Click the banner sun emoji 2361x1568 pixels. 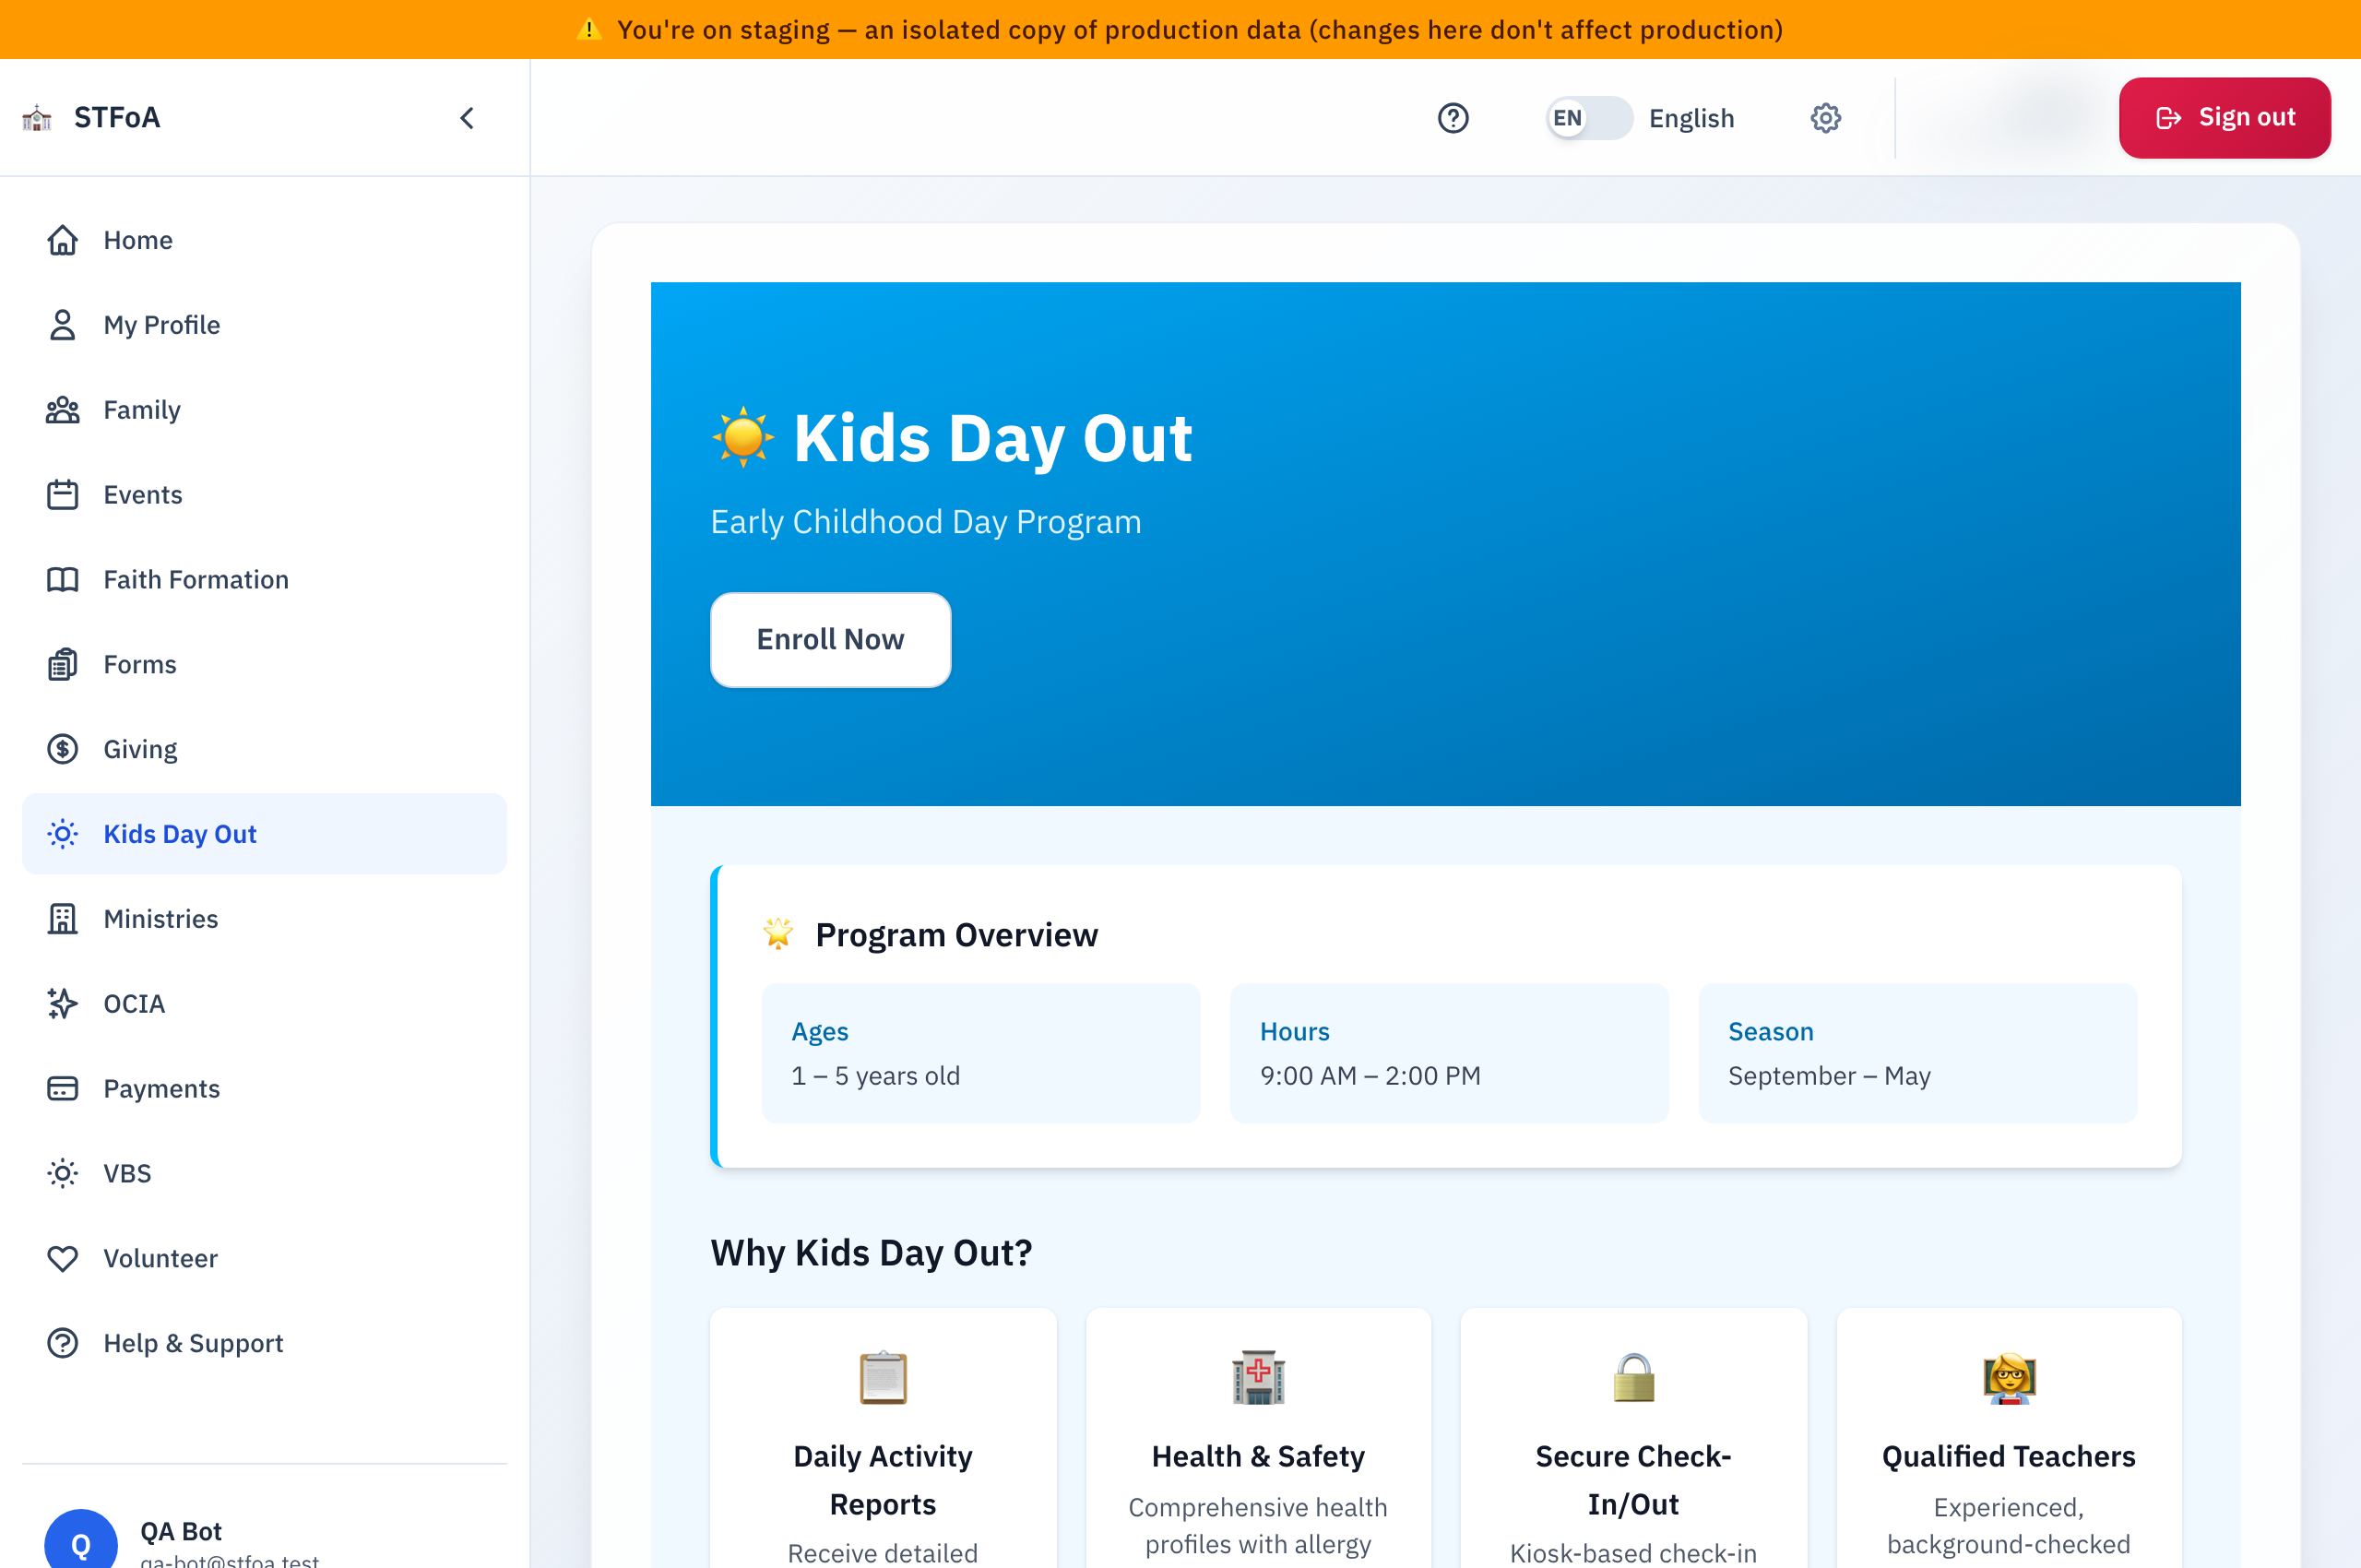pyautogui.click(x=743, y=437)
